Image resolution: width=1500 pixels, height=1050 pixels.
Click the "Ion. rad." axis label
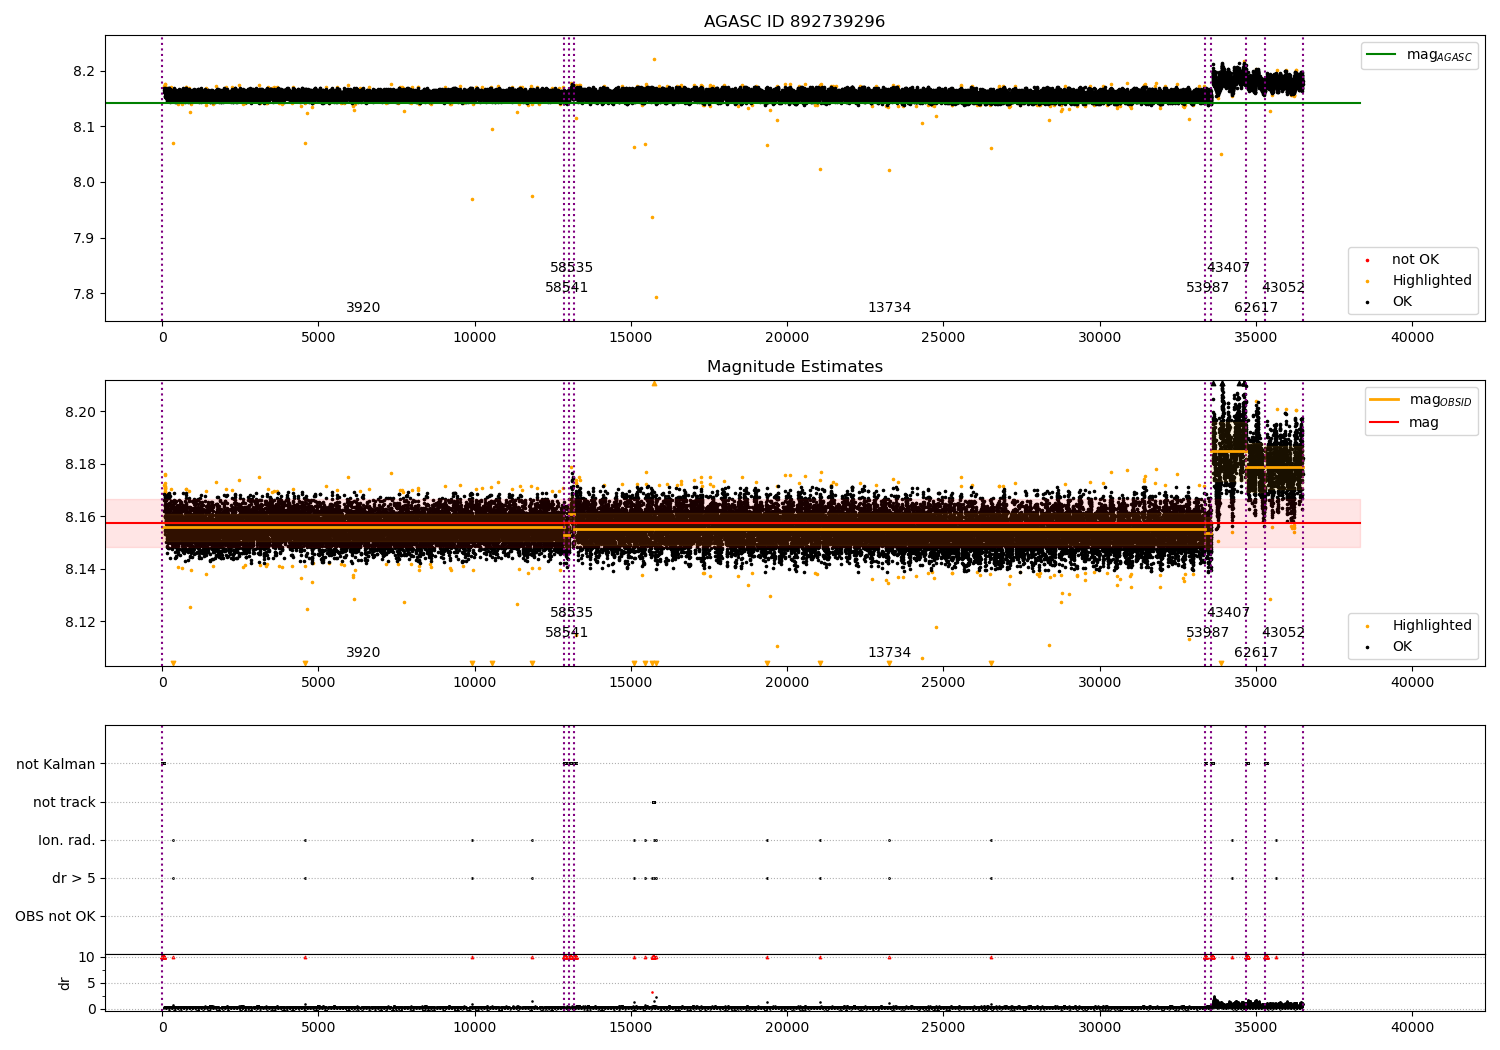click(x=67, y=841)
